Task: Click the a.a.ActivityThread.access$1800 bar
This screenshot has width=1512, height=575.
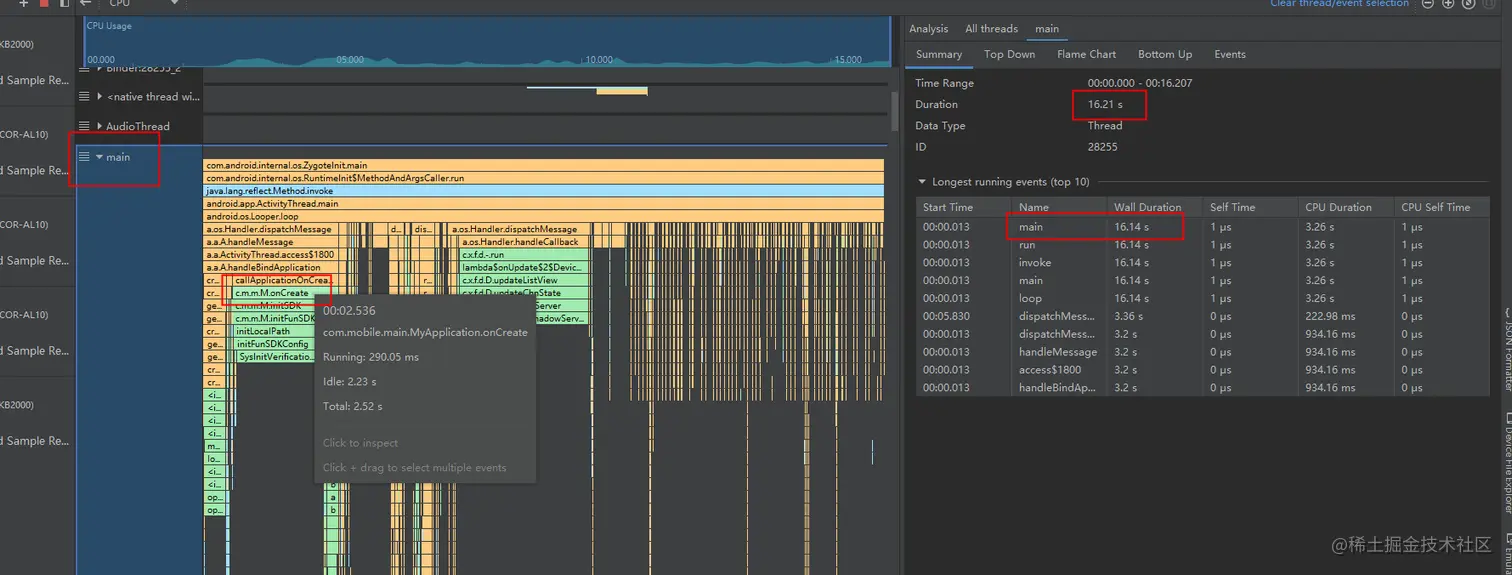Action: point(270,255)
